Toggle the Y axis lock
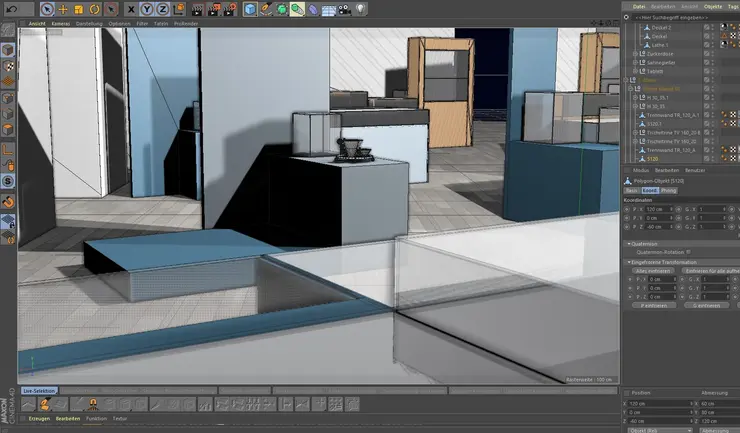The image size is (740, 433). (147, 9)
